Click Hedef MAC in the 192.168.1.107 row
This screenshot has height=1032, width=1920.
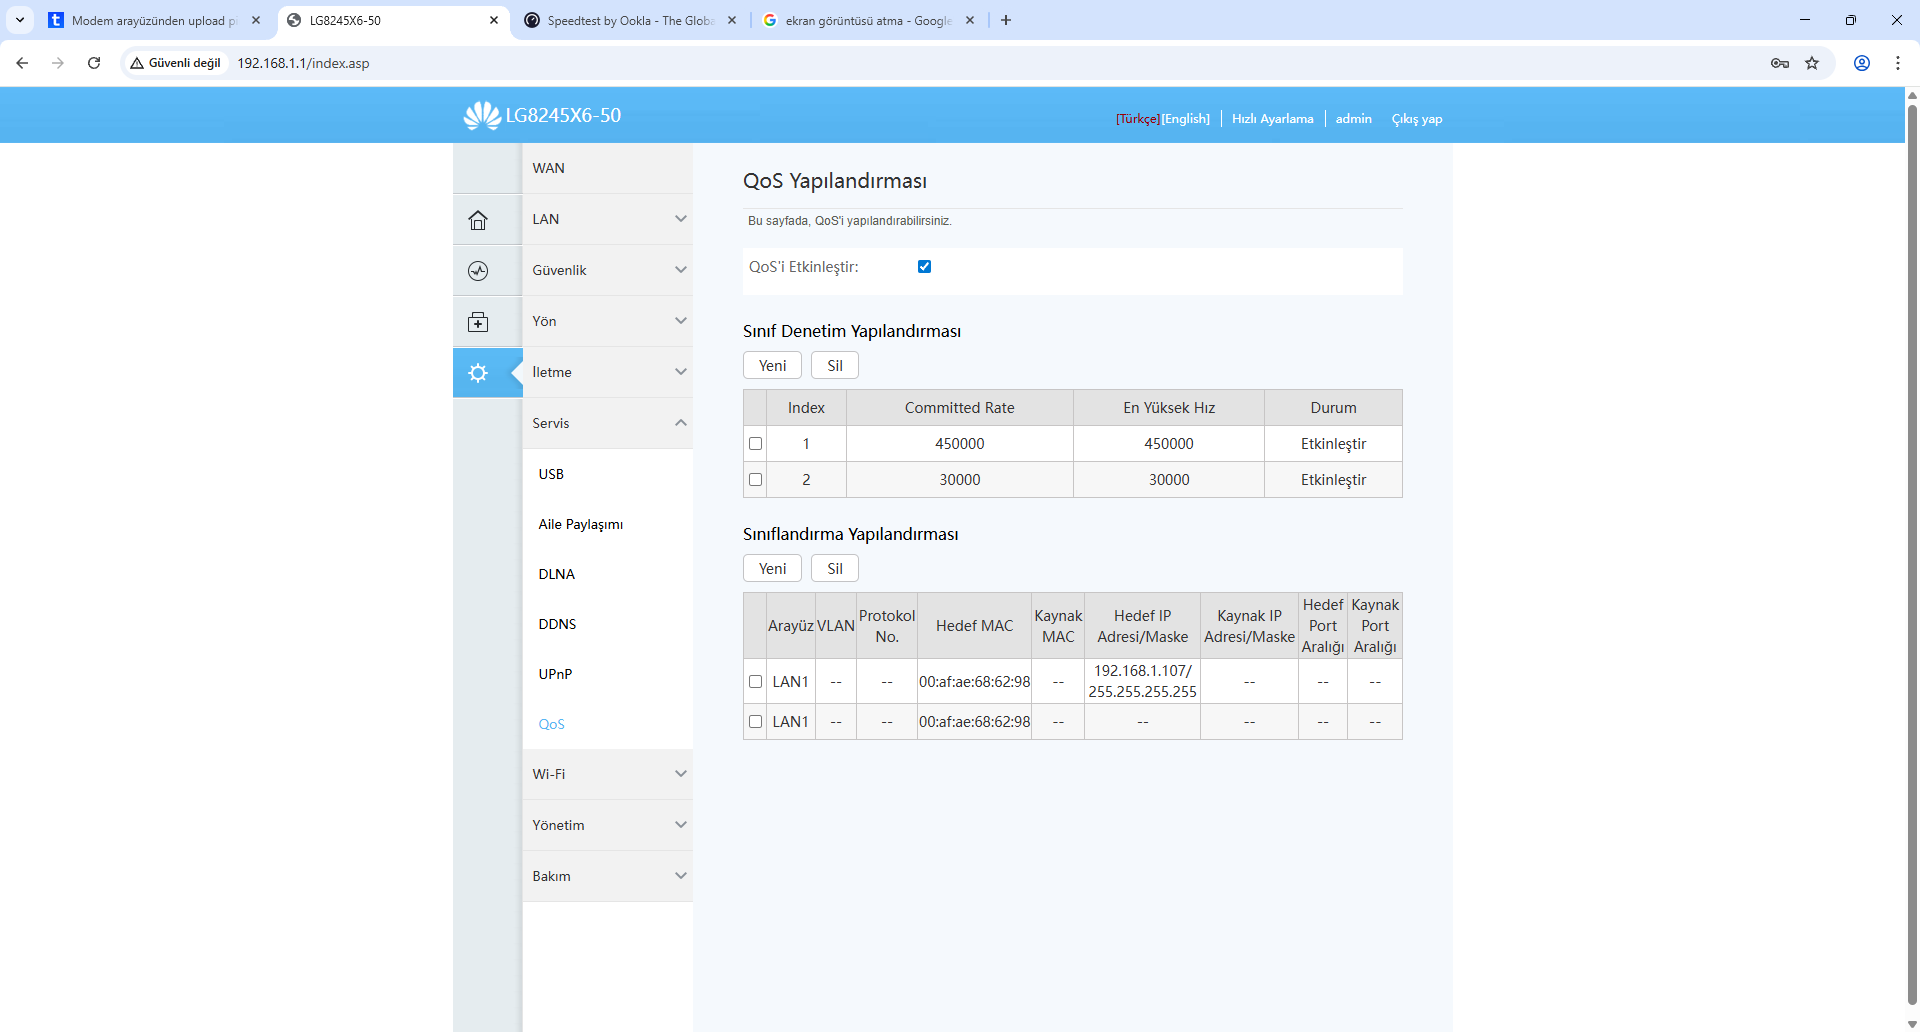coord(974,682)
